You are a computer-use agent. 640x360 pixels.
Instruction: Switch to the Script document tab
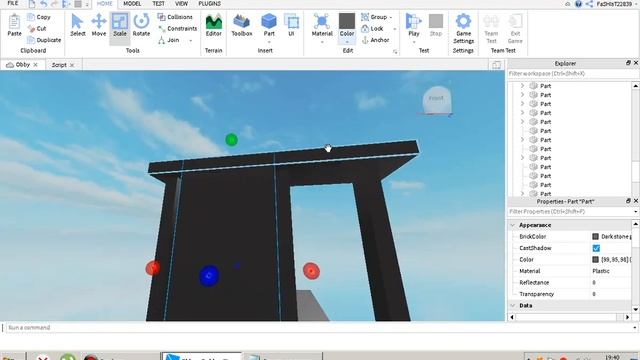coord(59,65)
